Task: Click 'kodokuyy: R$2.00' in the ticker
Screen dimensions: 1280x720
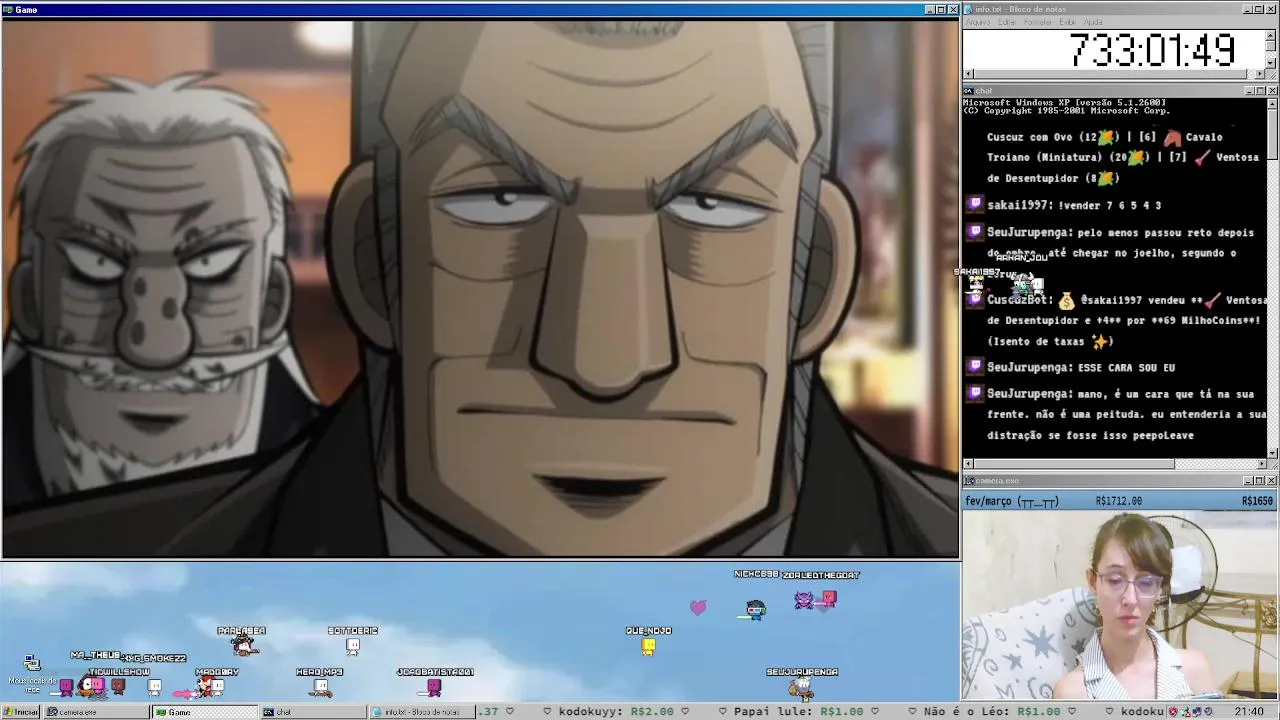Action: (x=616, y=712)
